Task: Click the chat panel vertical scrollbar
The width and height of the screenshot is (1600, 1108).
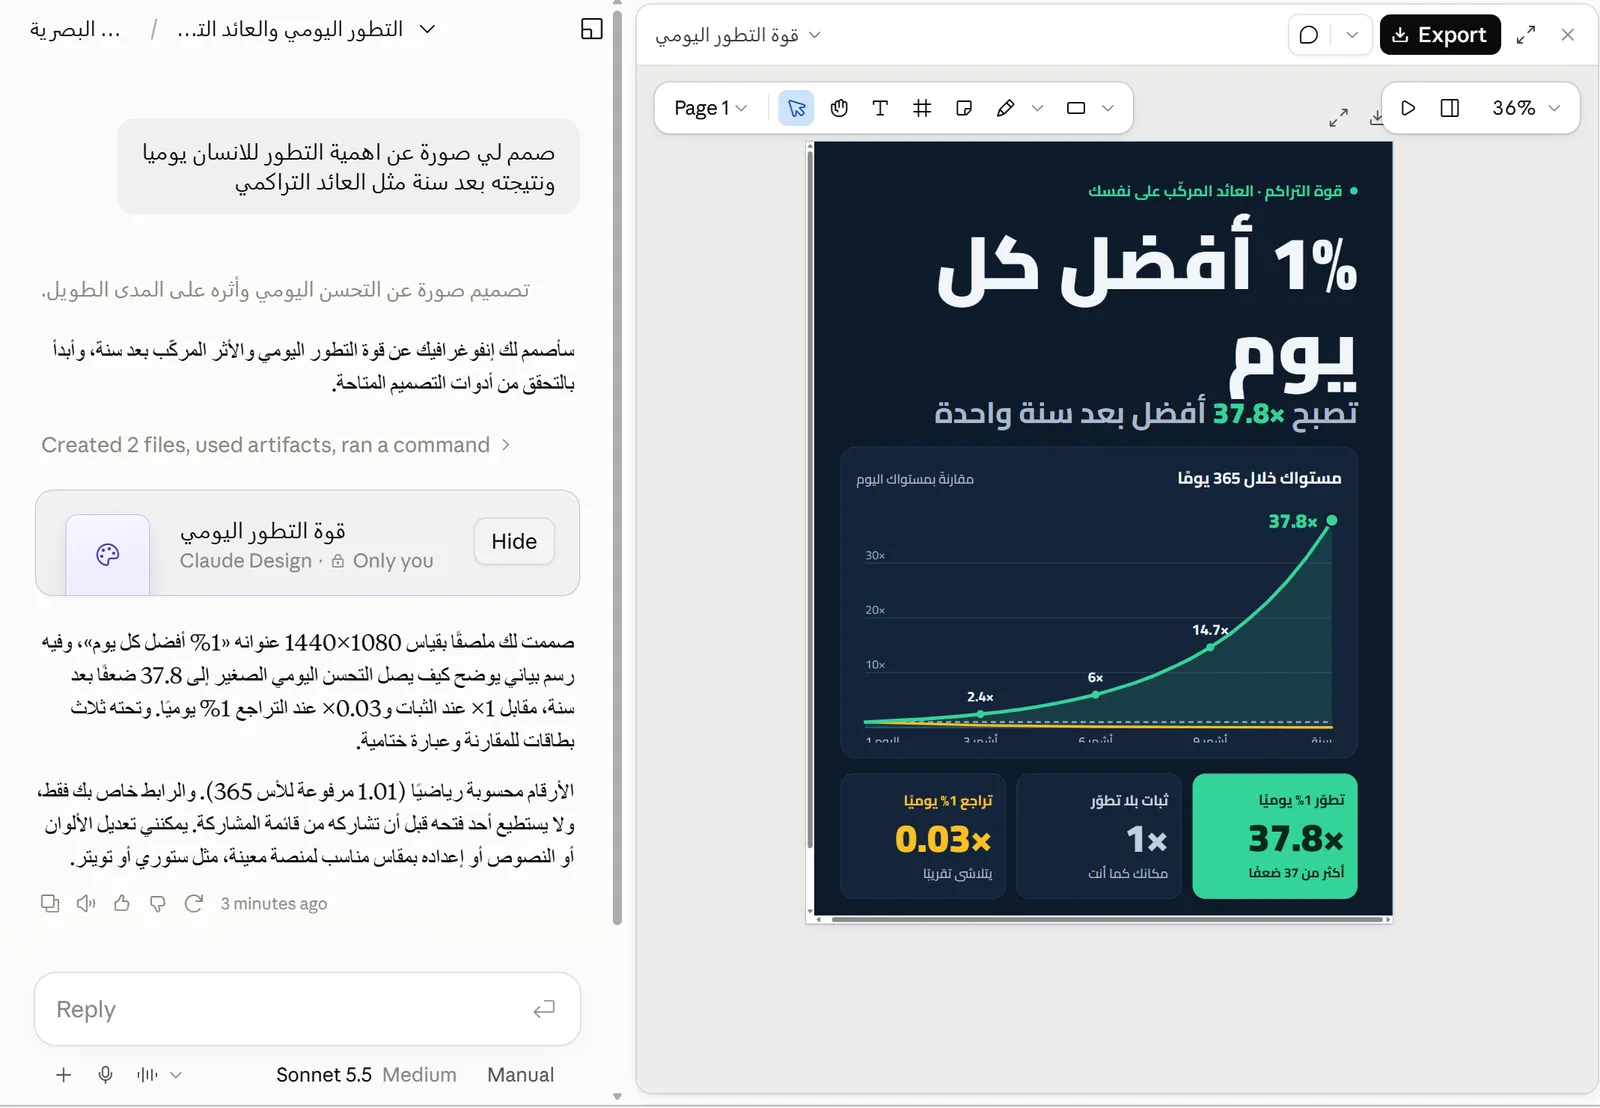Action: tap(617, 468)
